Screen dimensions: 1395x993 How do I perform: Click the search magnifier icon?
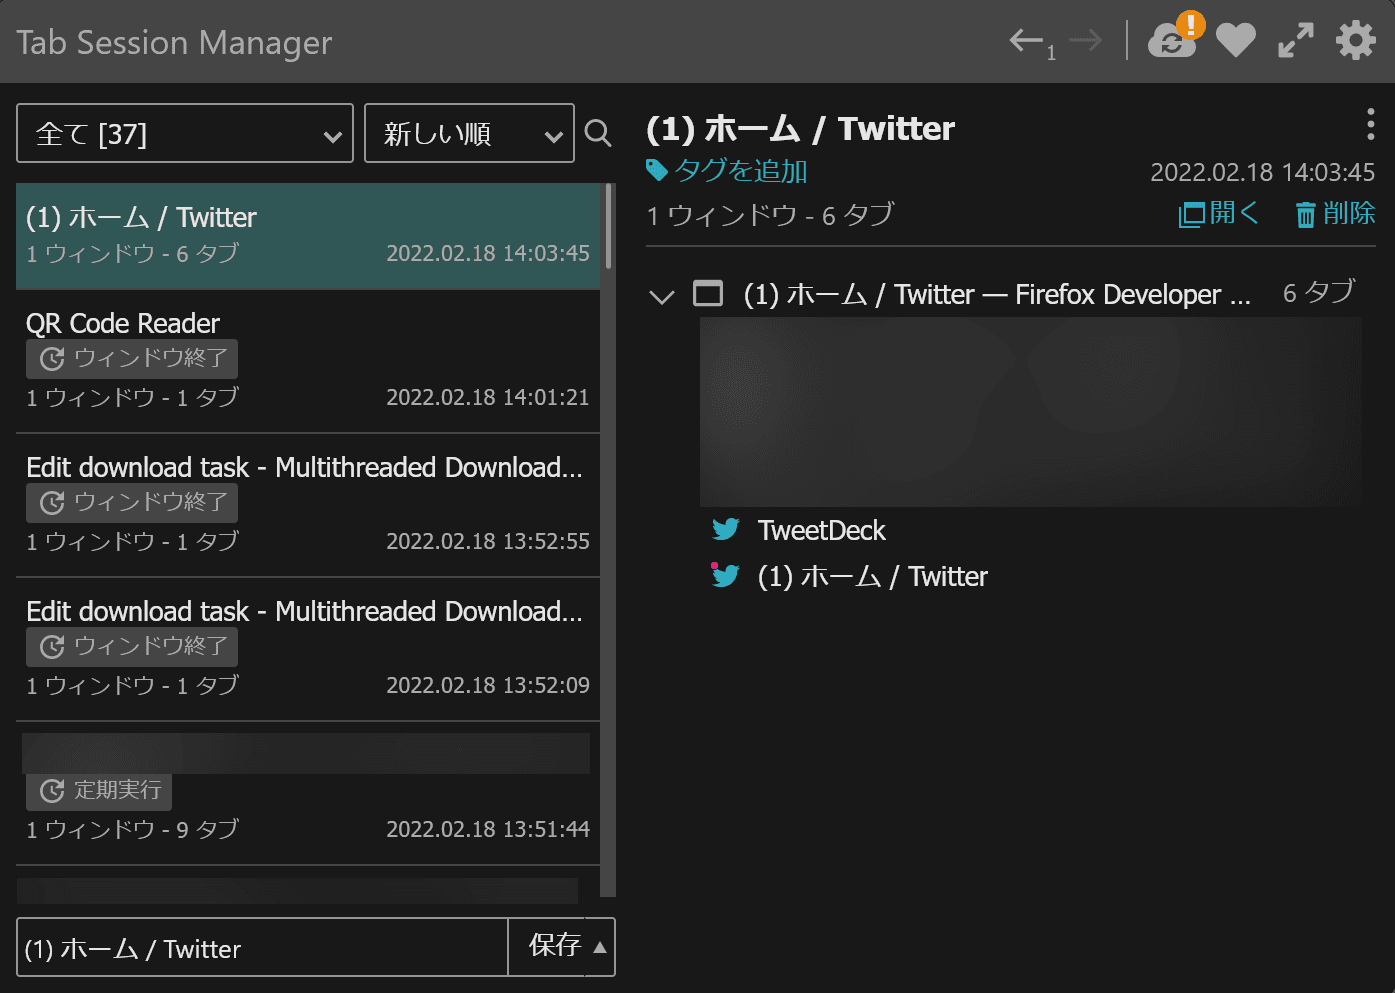[x=598, y=133]
